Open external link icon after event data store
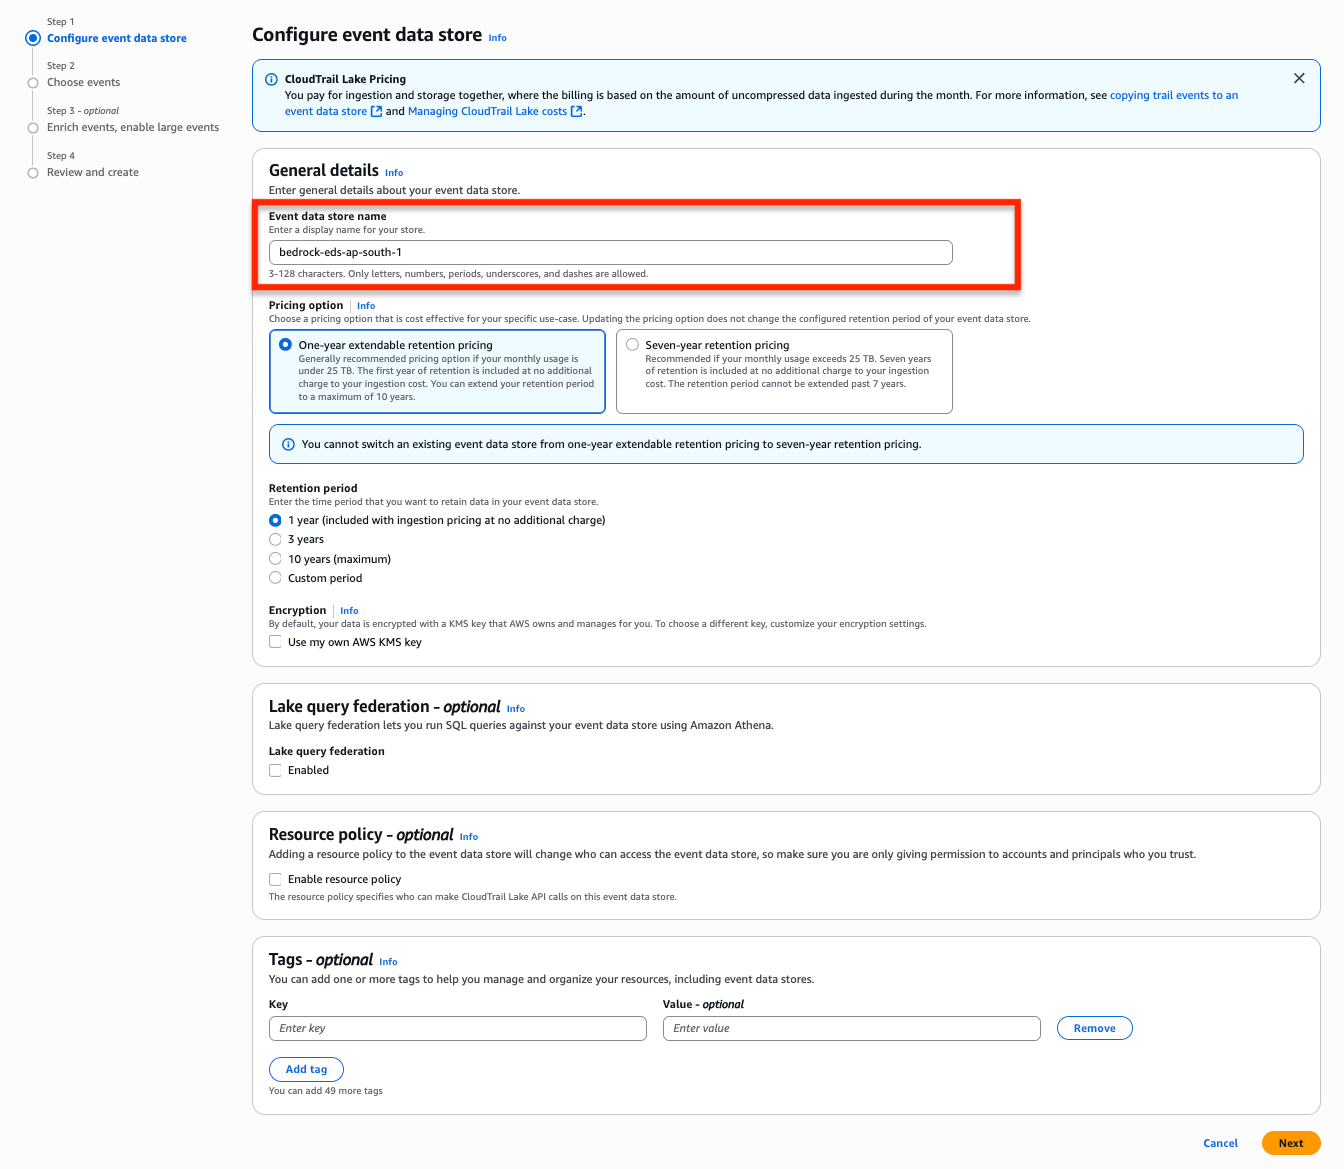The height and width of the screenshot is (1169, 1344). tap(376, 111)
